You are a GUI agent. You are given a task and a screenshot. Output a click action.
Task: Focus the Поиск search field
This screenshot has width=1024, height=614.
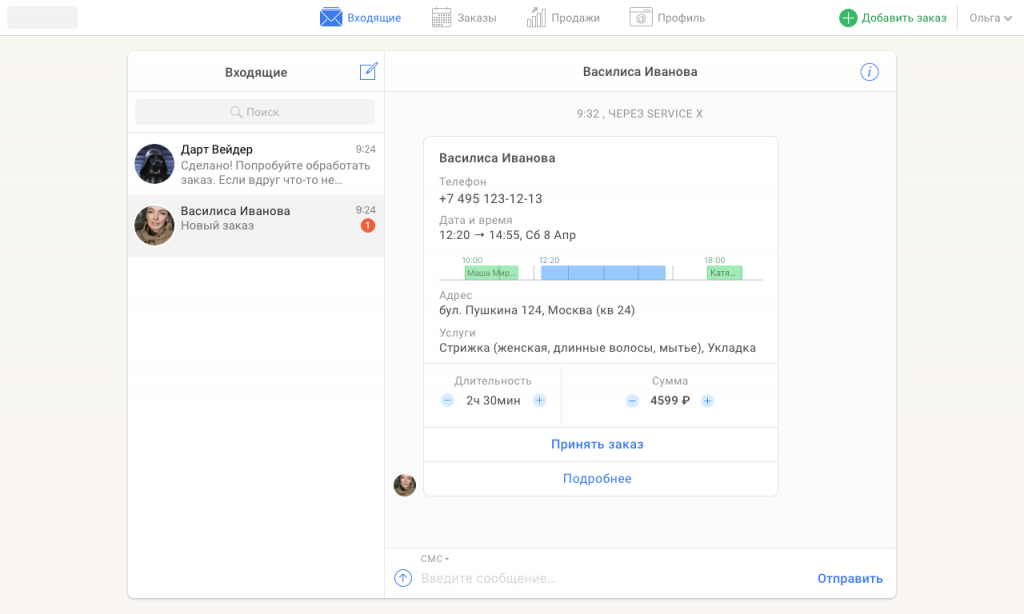(255, 112)
